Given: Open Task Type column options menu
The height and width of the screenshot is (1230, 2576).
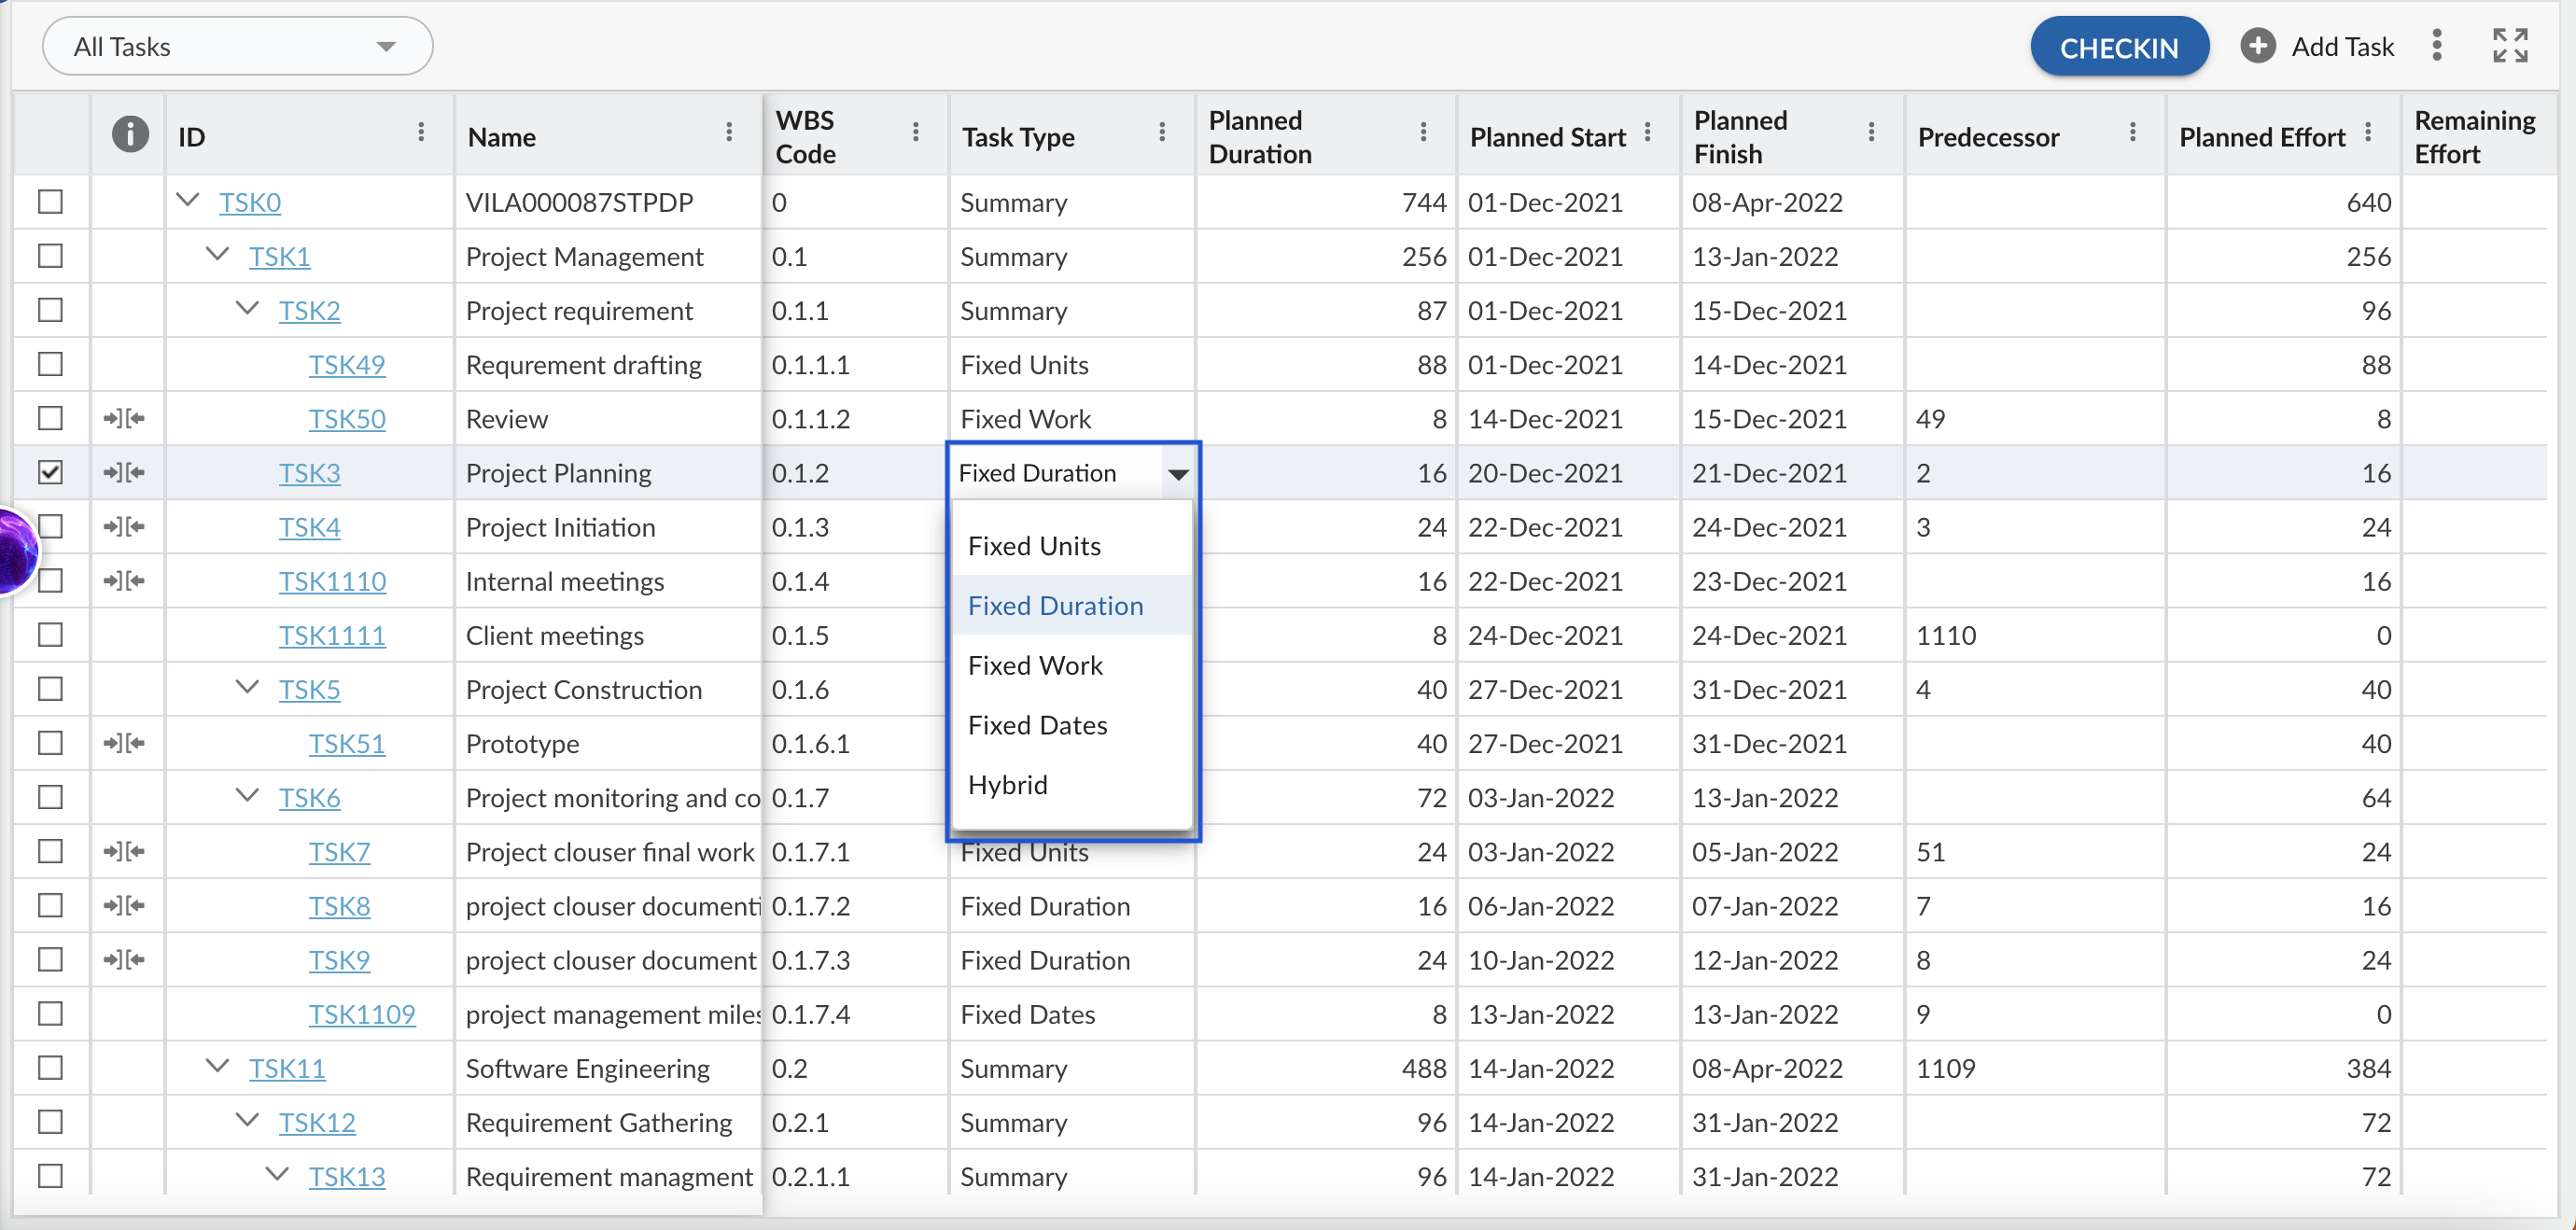Looking at the screenshot, I should click(1161, 133).
